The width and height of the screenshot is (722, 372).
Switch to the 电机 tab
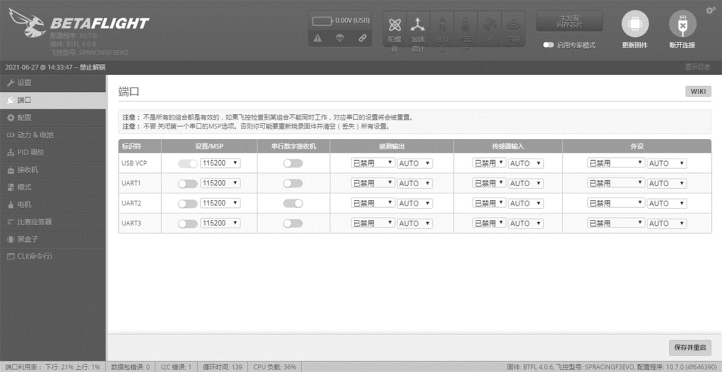pyautogui.click(x=53, y=205)
